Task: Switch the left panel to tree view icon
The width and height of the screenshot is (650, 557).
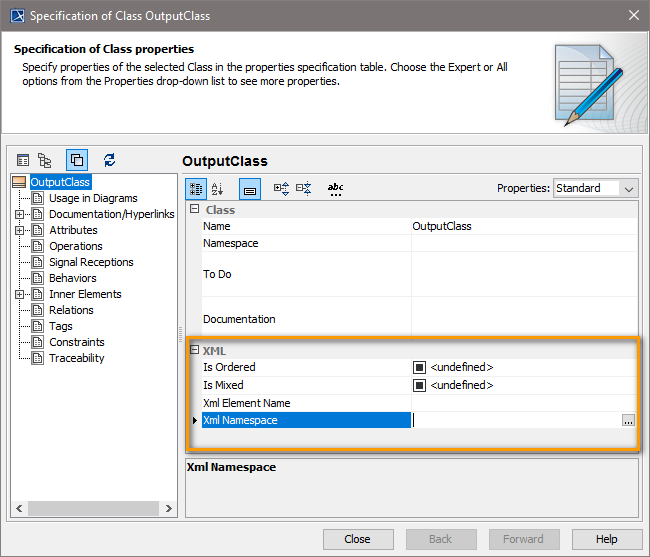Action: [x=45, y=160]
